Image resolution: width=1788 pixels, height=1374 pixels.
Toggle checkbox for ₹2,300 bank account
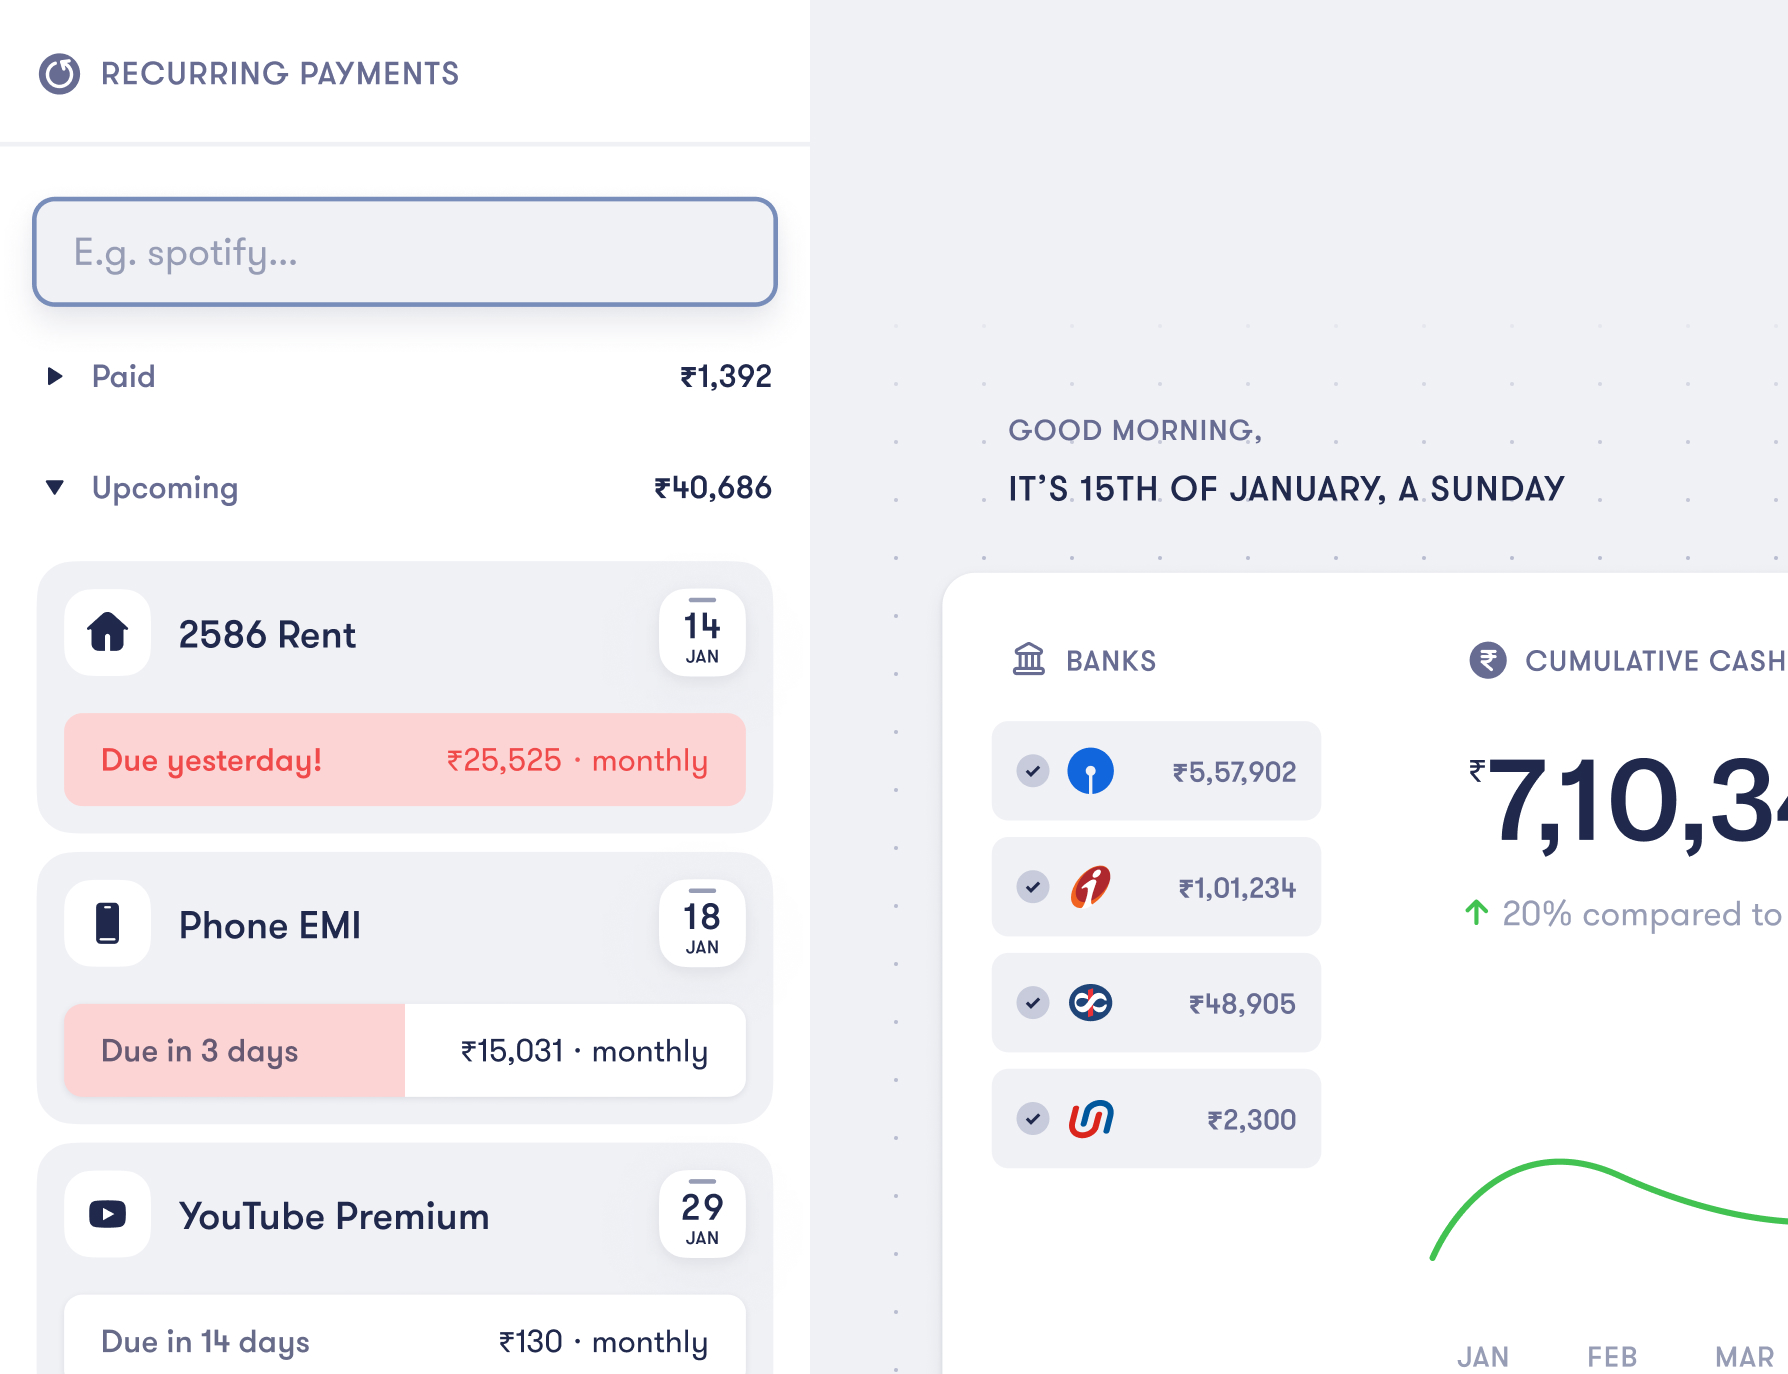tap(1033, 1119)
